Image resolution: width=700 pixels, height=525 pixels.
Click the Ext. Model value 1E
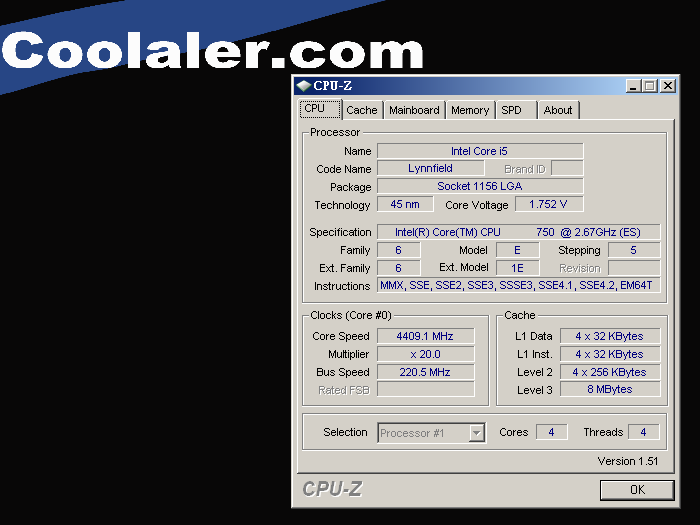(x=517, y=268)
